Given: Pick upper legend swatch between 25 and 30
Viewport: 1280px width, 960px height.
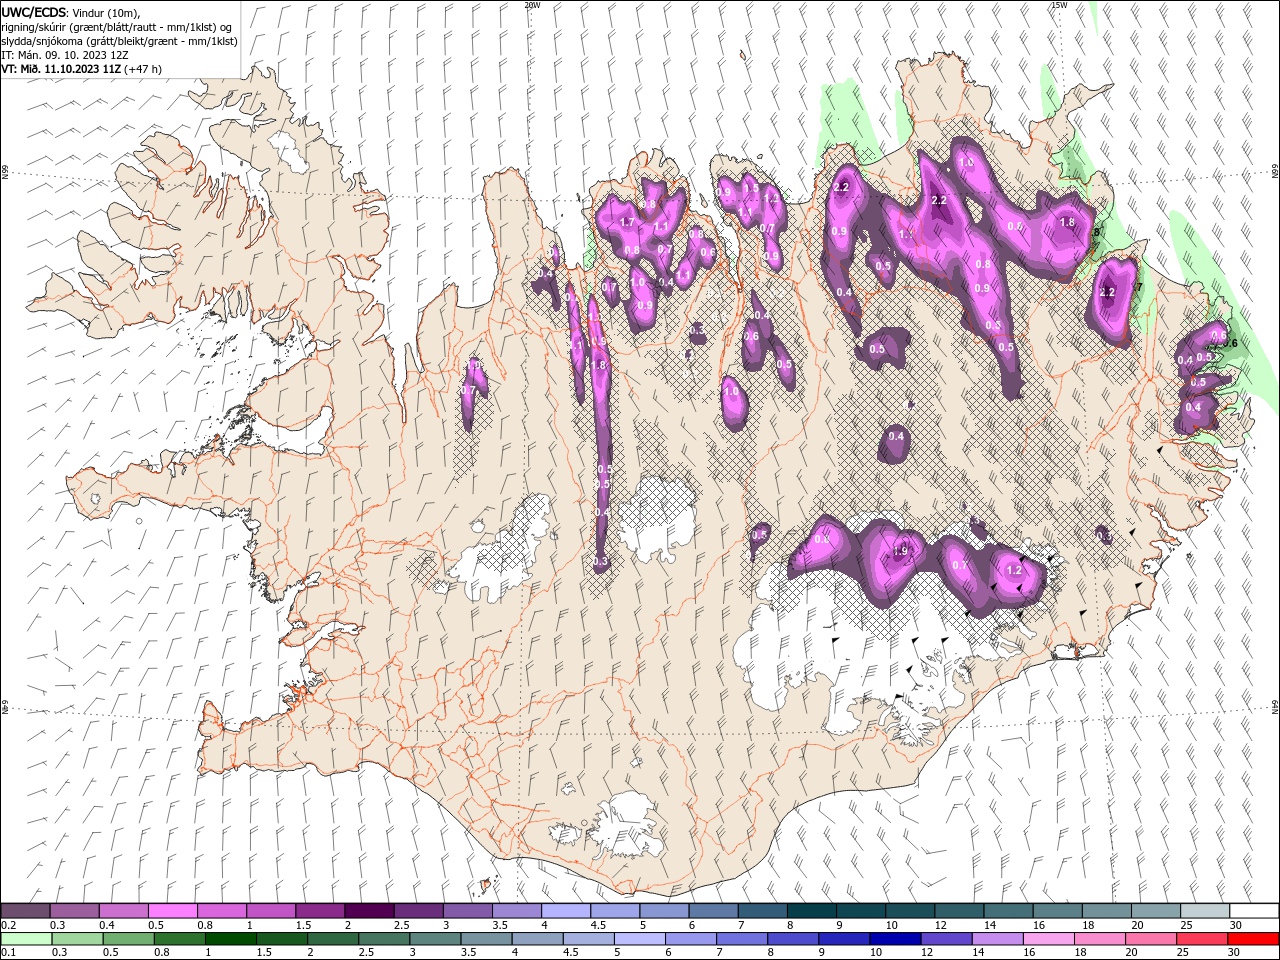Looking at the screenshot, I should click(x=1206, y=911).
